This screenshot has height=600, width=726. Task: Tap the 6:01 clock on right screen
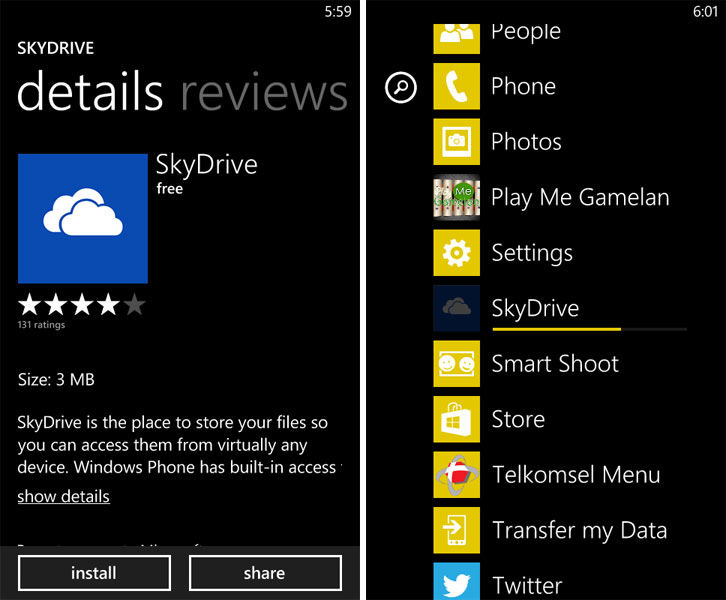[x=706, y=12]
